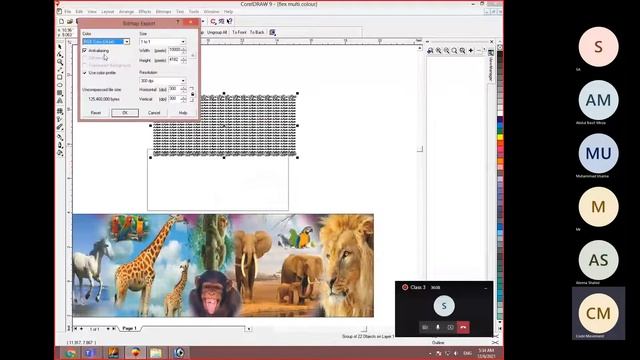The height and width of the screenshot is (360, 640).
Task: Open Chrome from the taskbar
Action: [71, 353]
